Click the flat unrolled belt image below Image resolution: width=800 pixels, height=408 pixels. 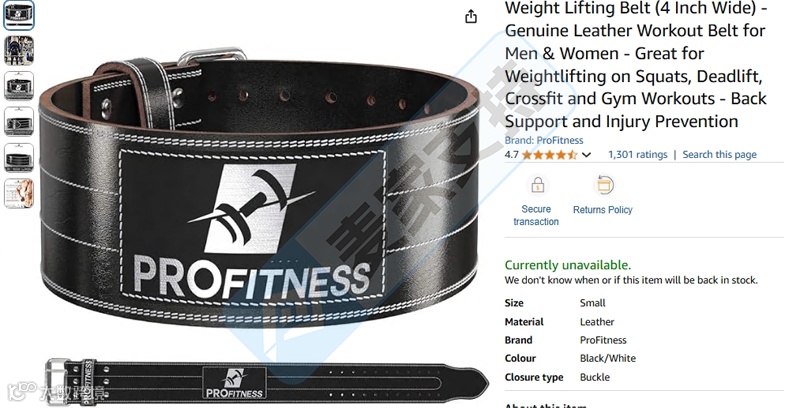266,380
